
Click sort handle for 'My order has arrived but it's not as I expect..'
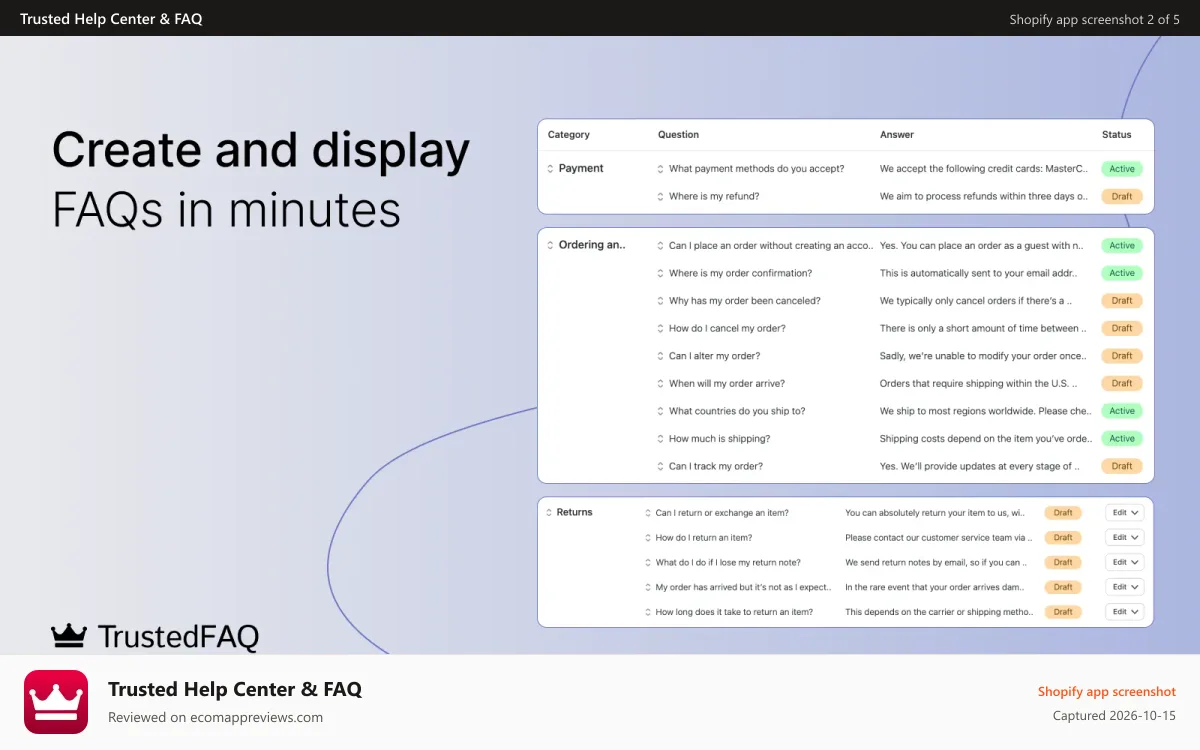click(648, 587)
